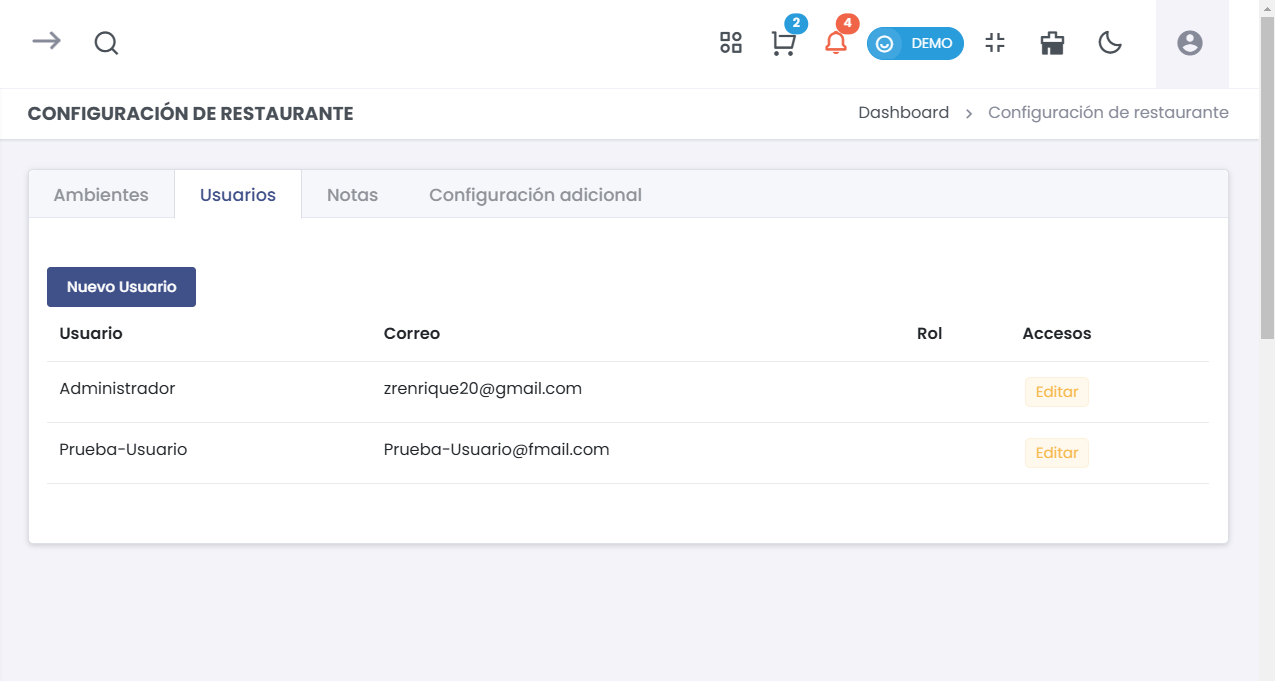This screenshot has height=681, width=1275.
Task: Open the notifications bell icon
Action: pyautogui.click(x=836, y=43)
